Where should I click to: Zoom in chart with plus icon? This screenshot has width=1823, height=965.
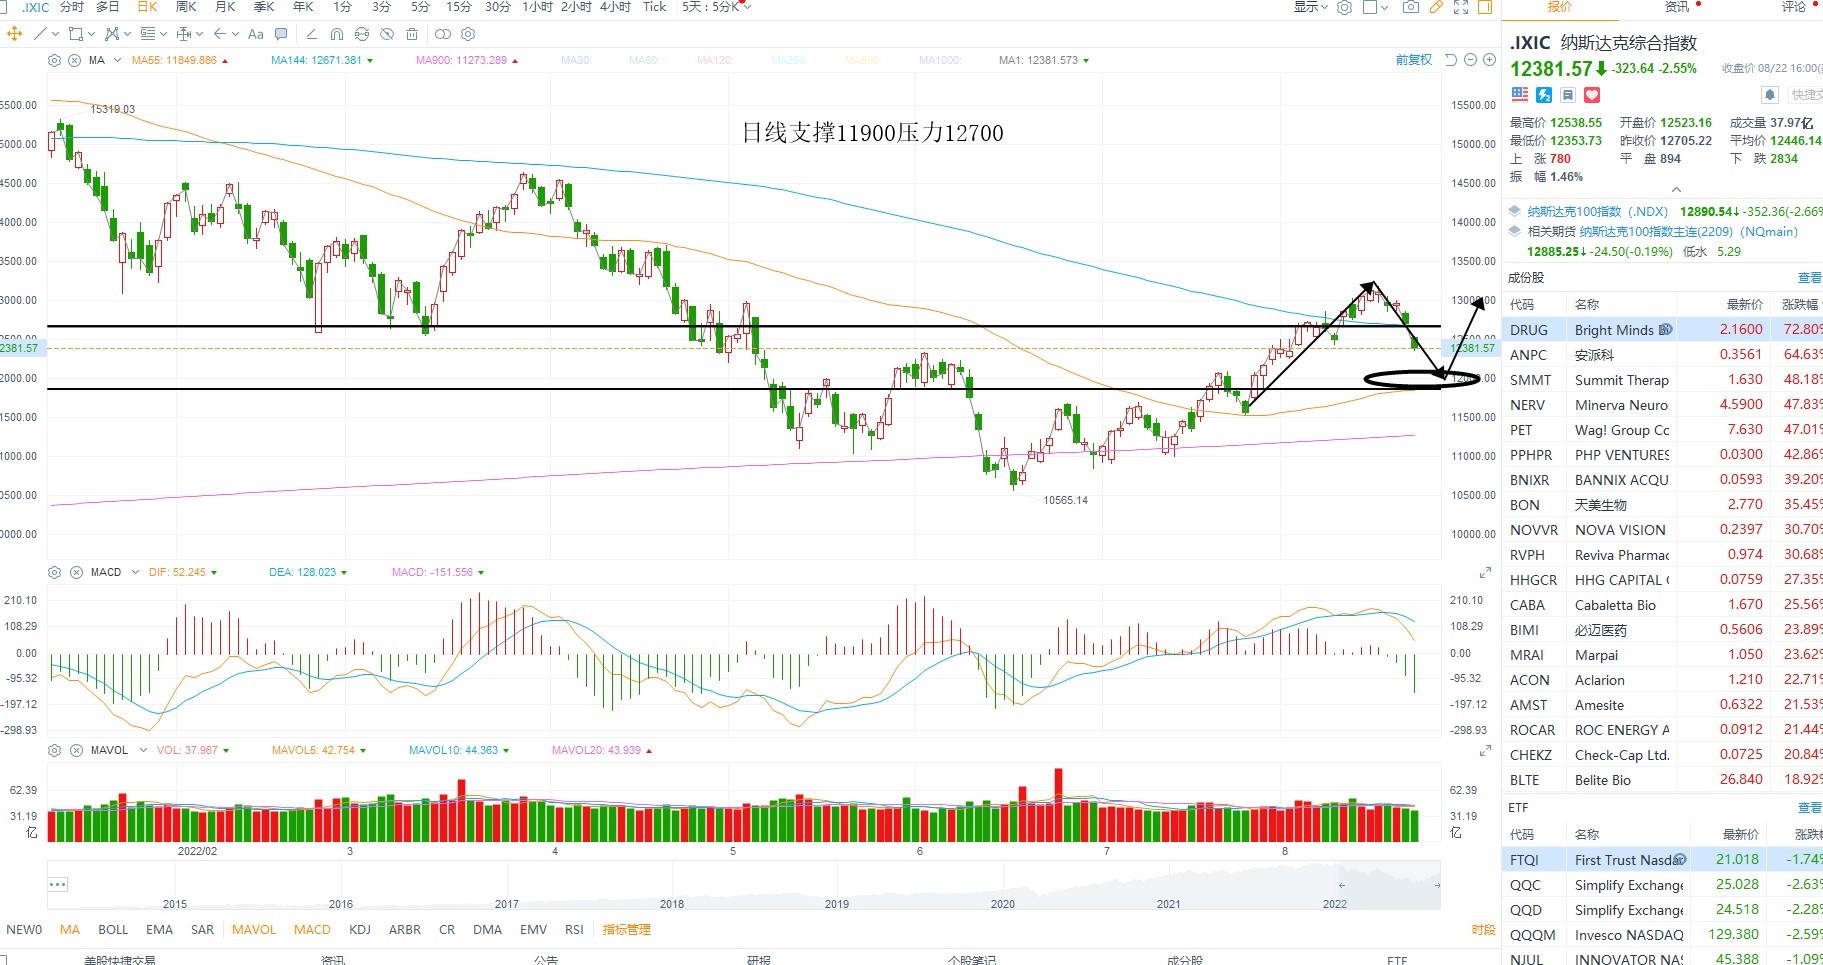[1489, 60]
